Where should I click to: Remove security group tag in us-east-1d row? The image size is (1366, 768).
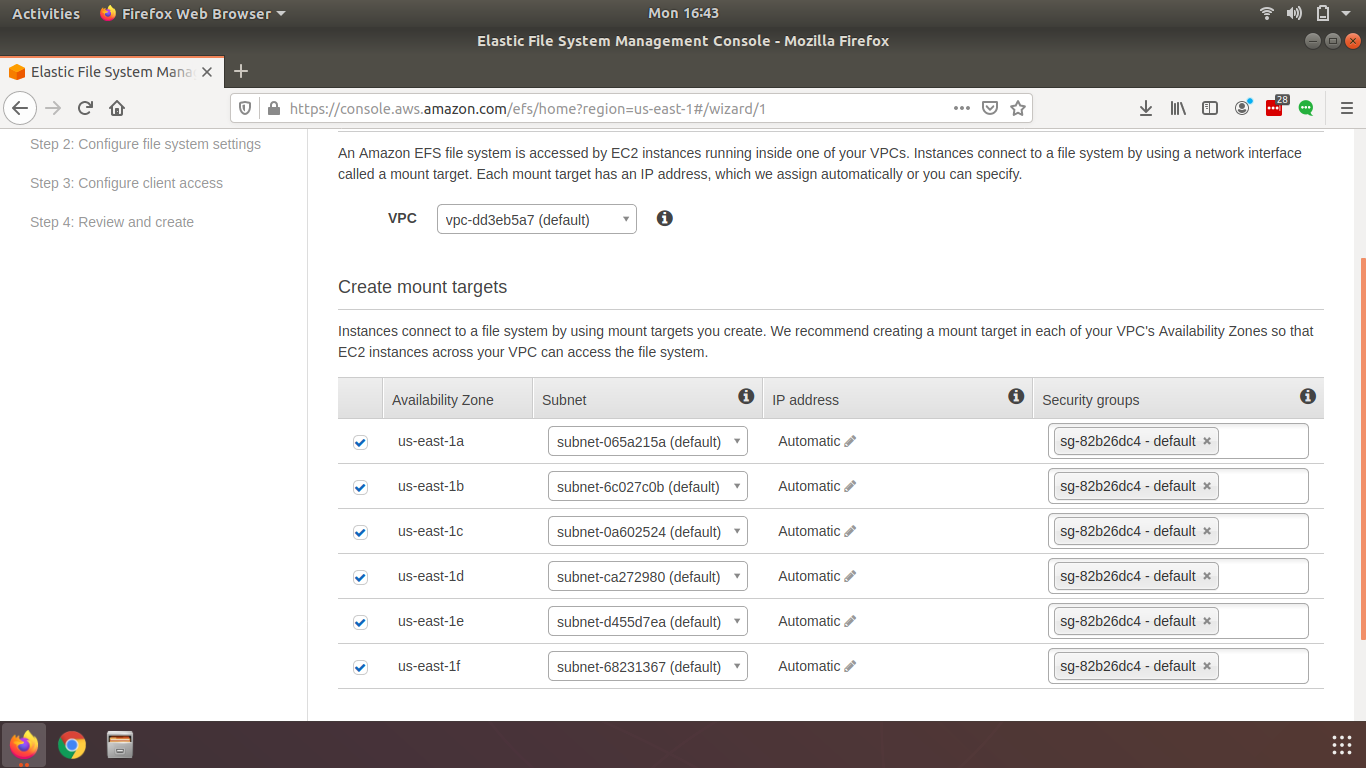[1207, 576]
